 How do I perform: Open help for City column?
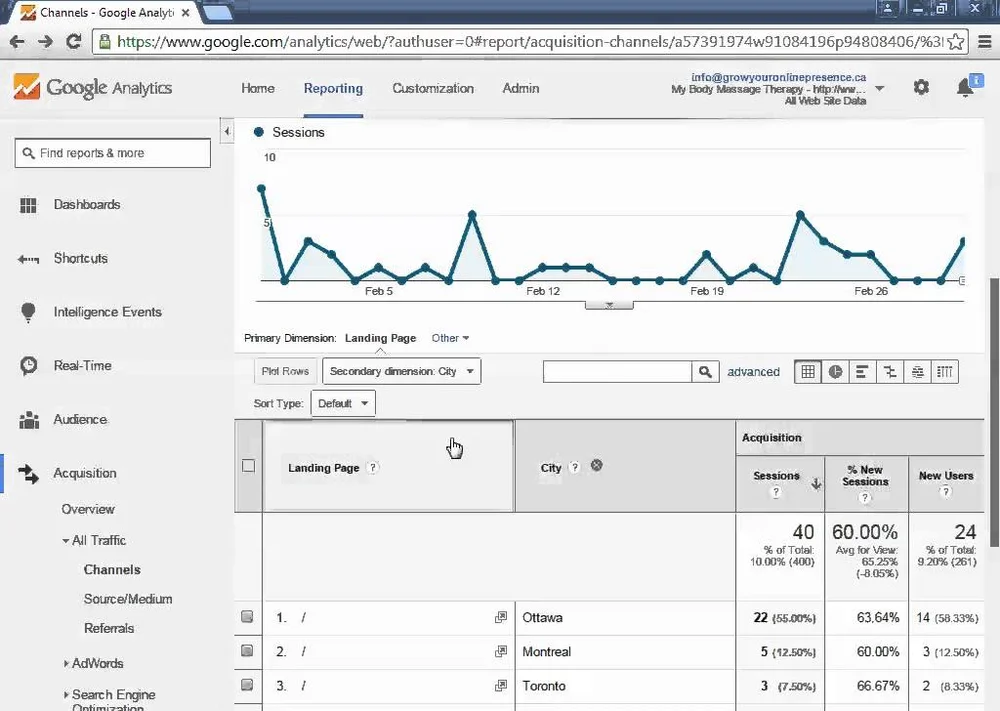(575, 467)
